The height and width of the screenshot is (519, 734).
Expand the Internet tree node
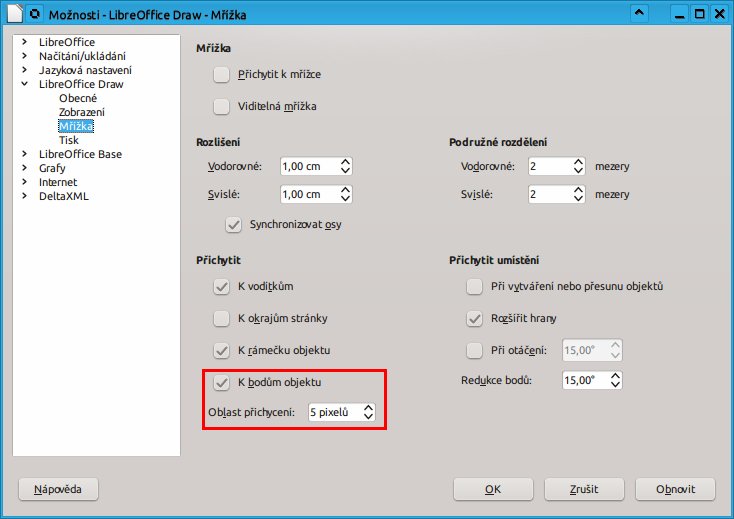[x=24, y=182]
